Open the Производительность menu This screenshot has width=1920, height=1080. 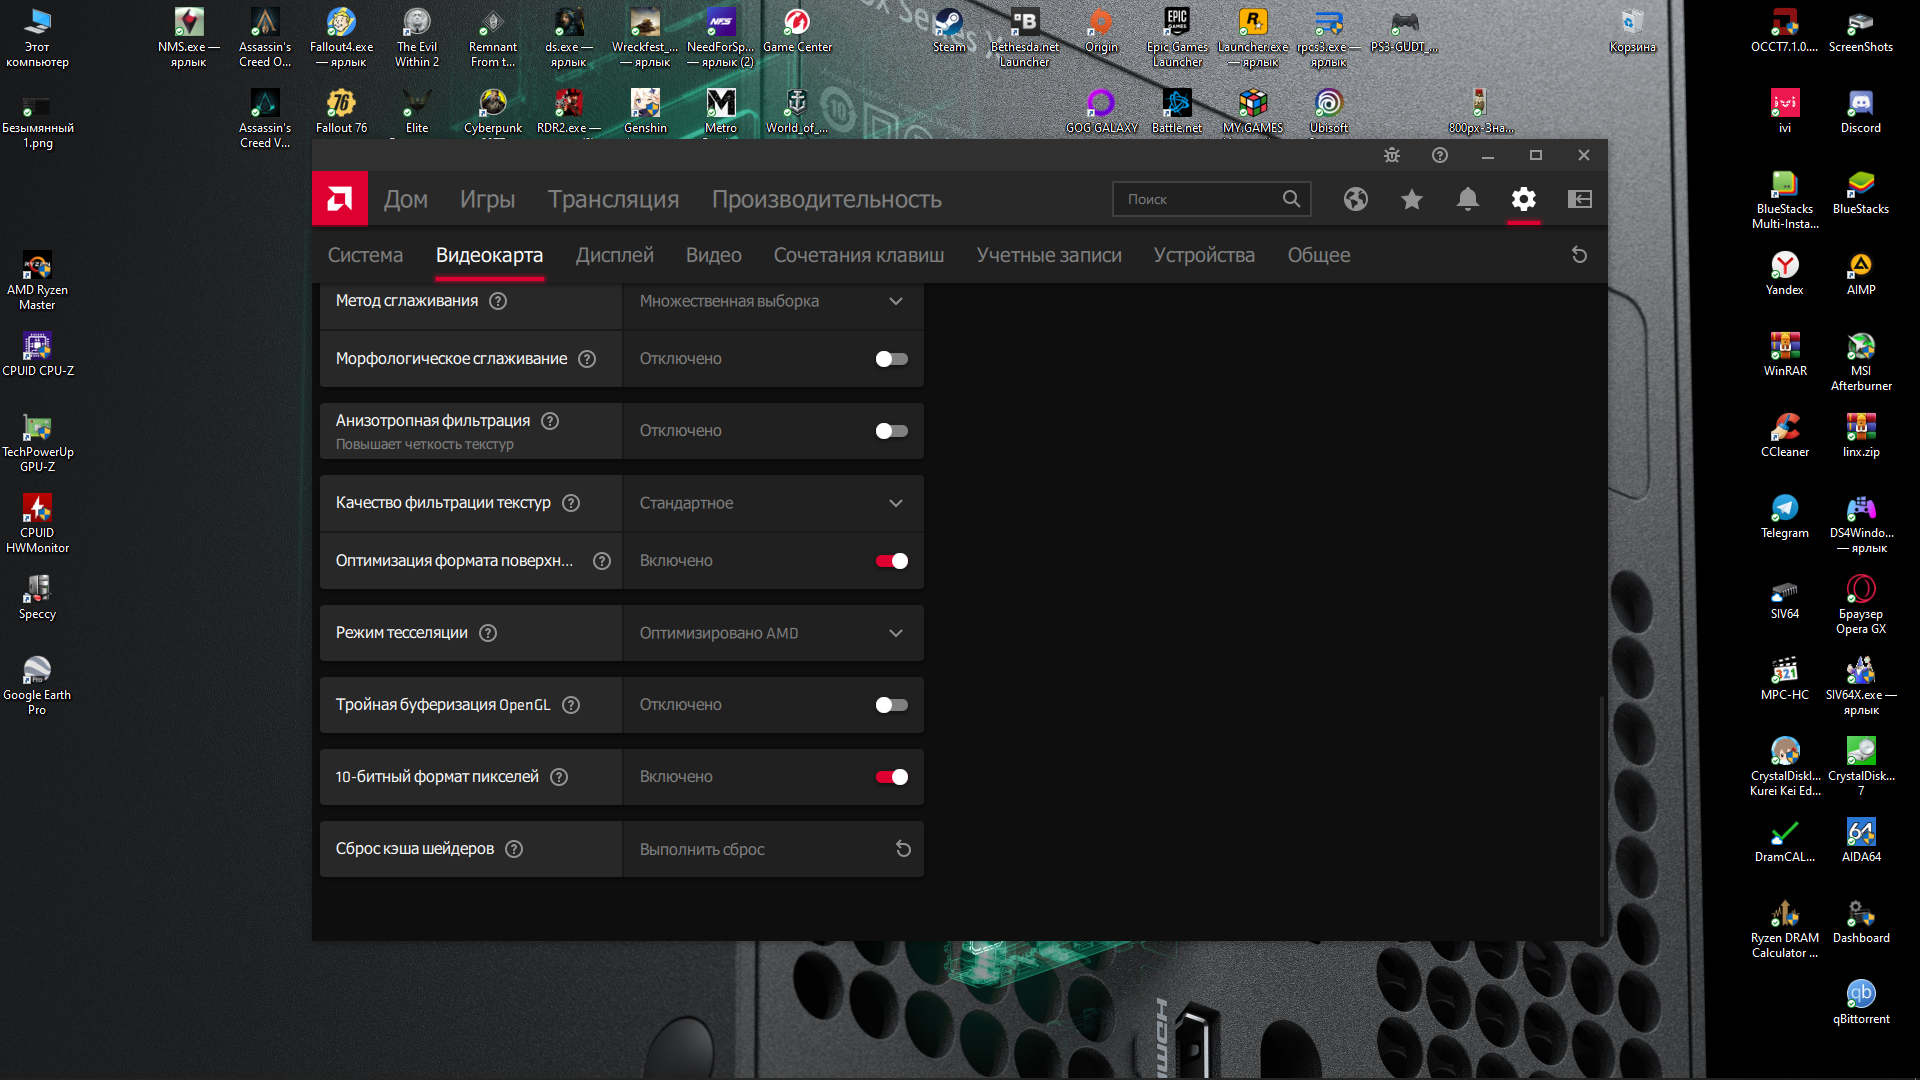click(x=826, y=199)
